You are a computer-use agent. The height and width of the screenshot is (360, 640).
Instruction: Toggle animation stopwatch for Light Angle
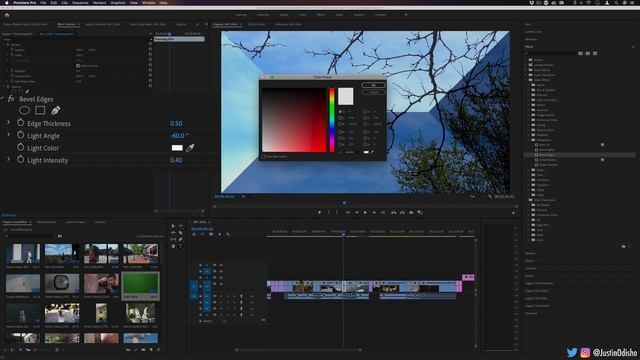[20, 135]
